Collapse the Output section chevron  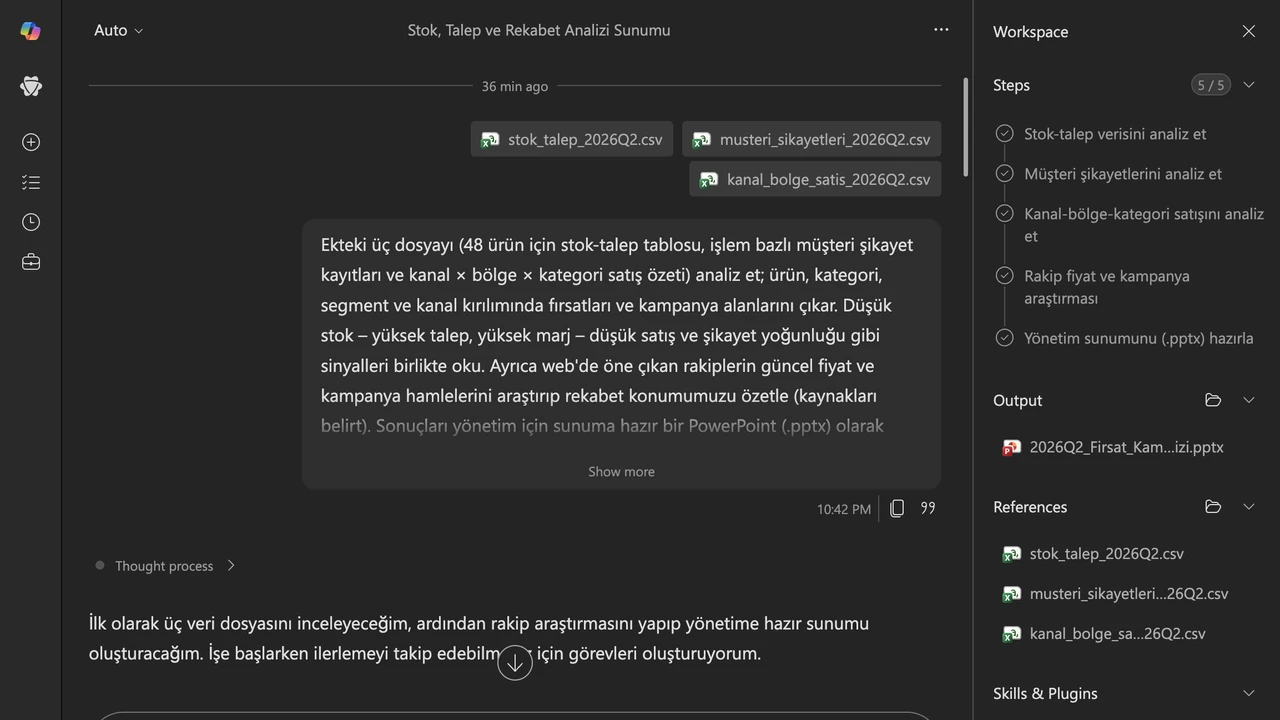click(x=1249, y=400)
